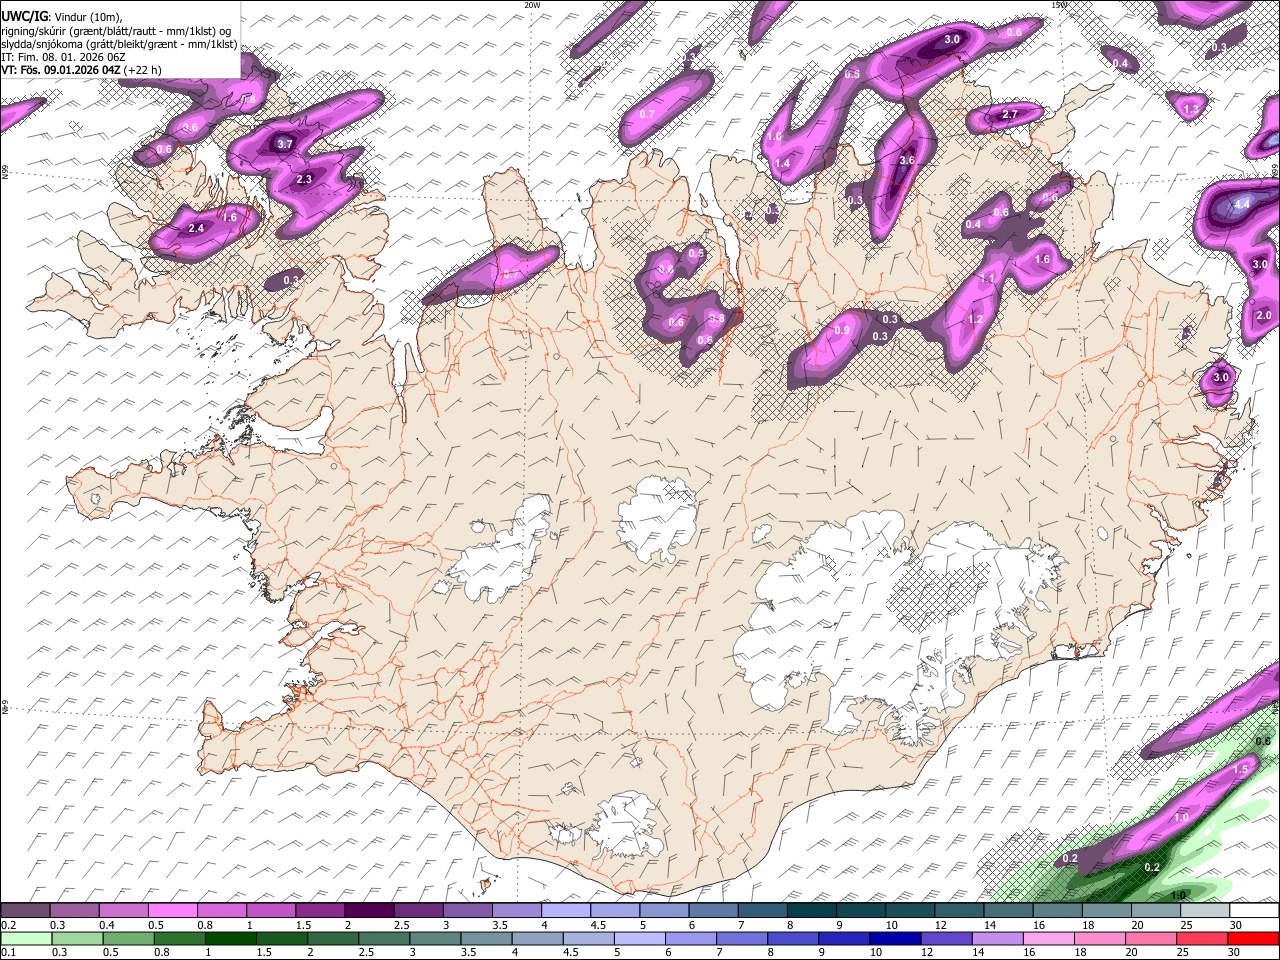Click the pale white swatch labeled 30 in top row
Screen dimensions: 1280x960
(1254, 911)
